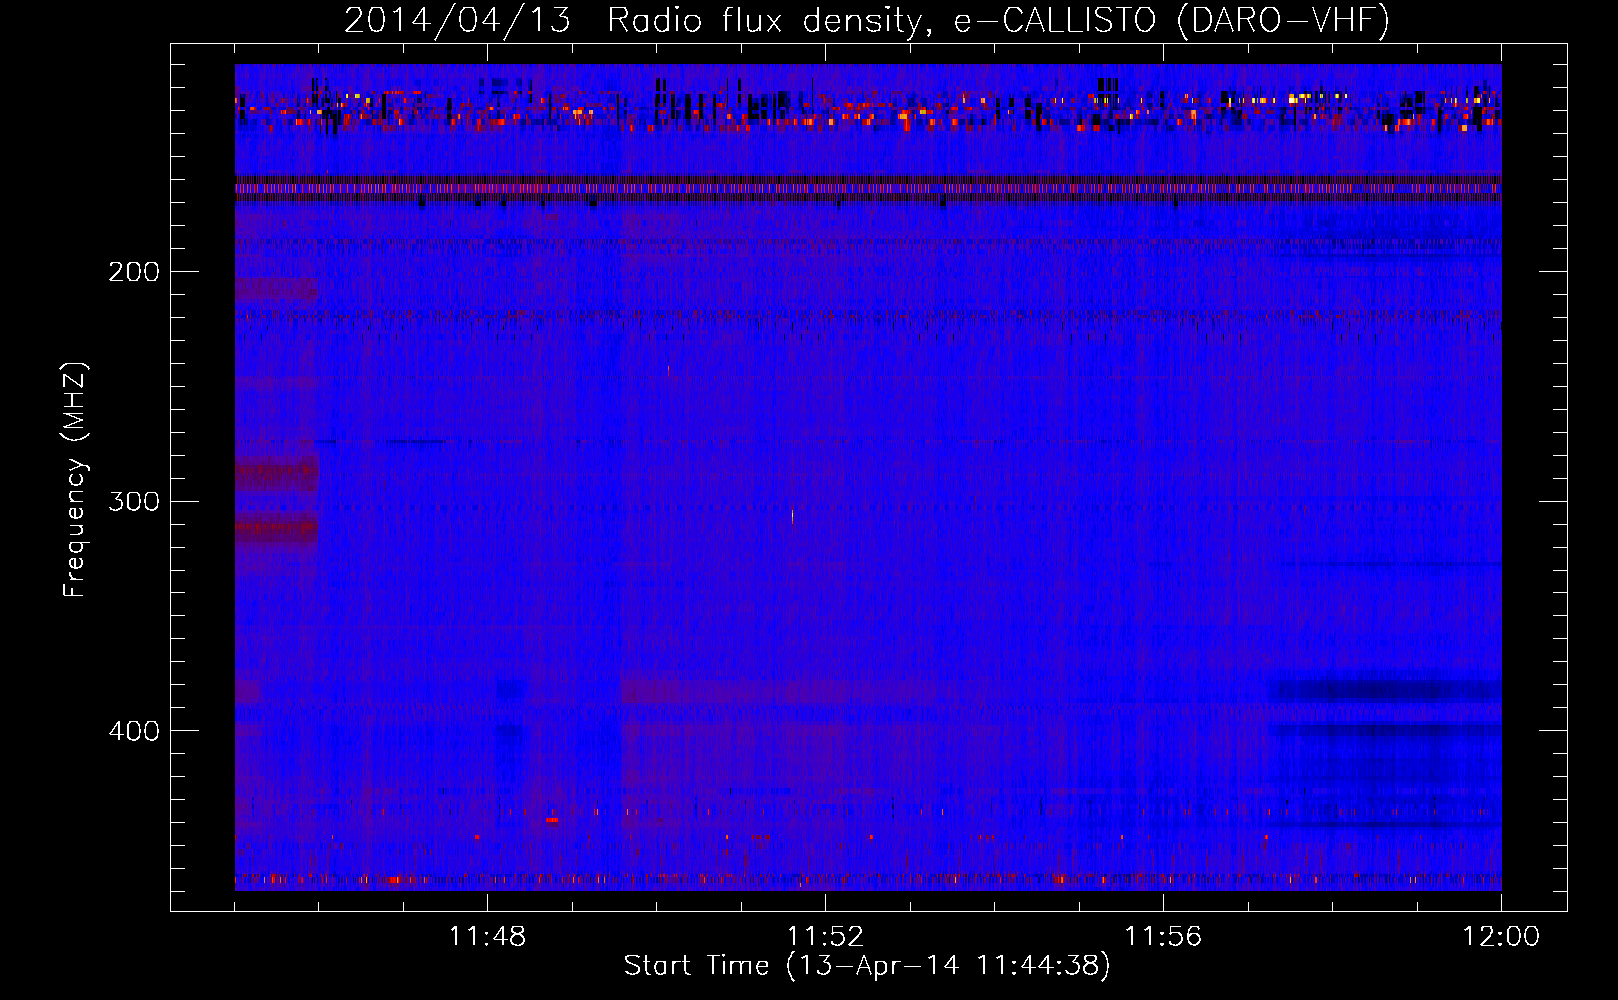
Task: Click the dark blue band near 380 MHz at right
Action: click(1385, 690)
